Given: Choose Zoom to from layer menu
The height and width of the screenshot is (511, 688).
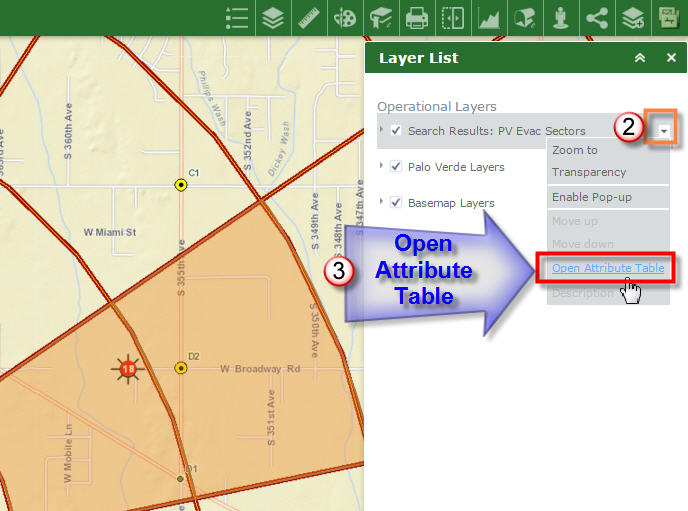Looking at the screenshot, I should click(x=574, y=150).
